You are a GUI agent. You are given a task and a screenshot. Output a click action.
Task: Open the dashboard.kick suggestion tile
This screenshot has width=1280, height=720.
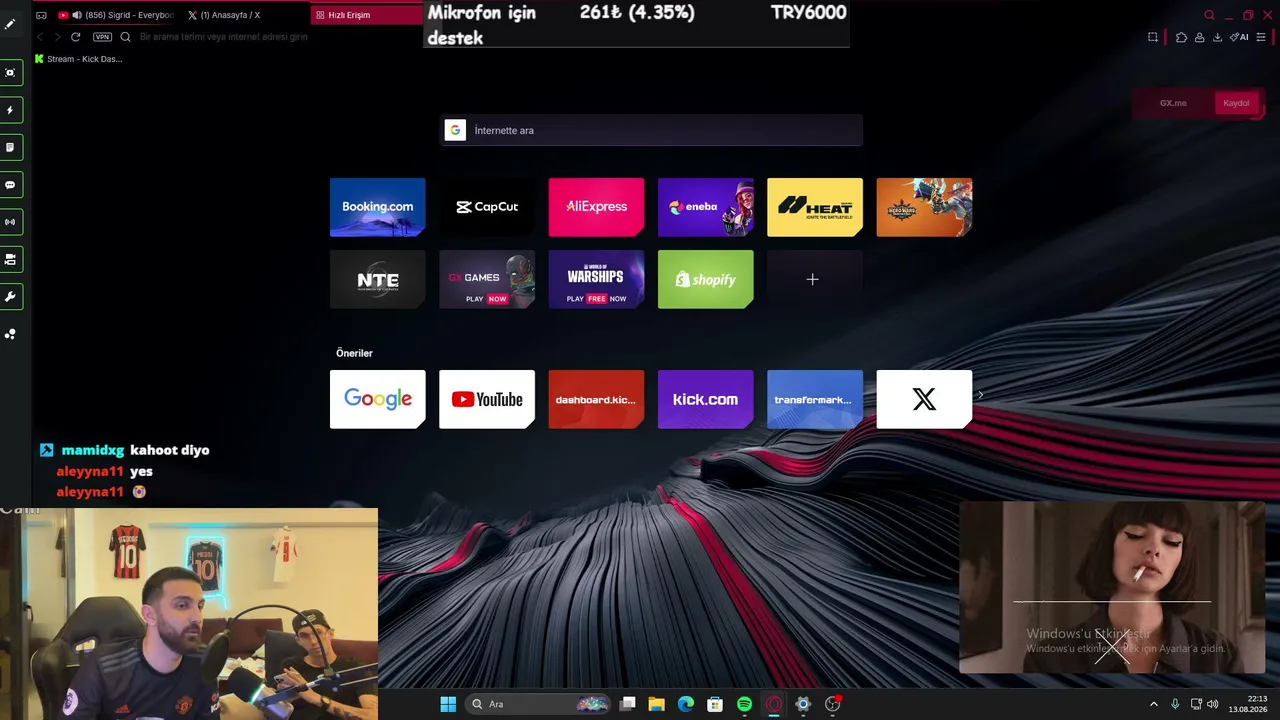[x=596, y=399]
